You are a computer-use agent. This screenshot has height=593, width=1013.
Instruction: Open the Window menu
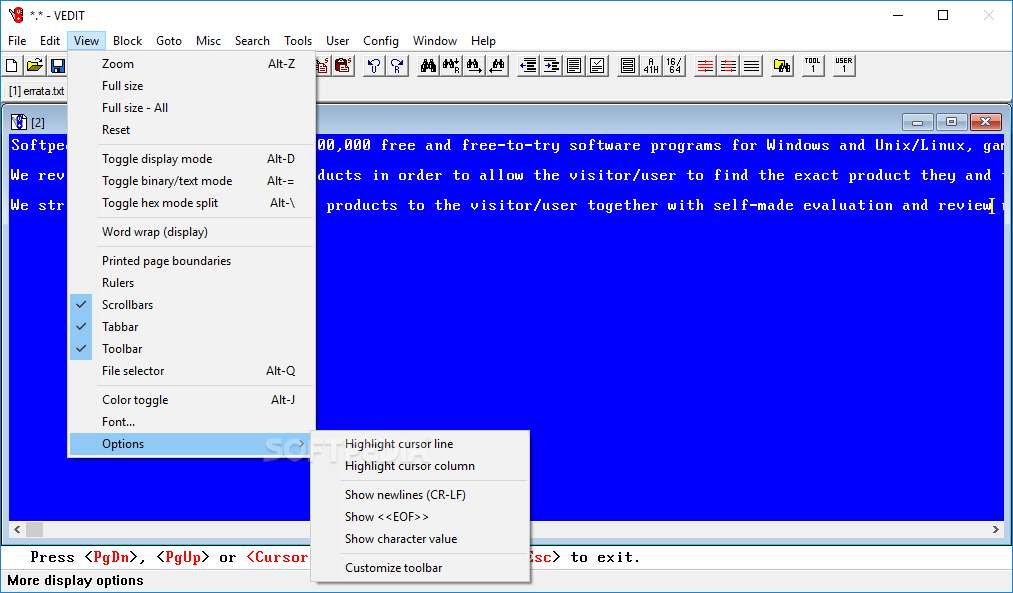coord(435,41)
